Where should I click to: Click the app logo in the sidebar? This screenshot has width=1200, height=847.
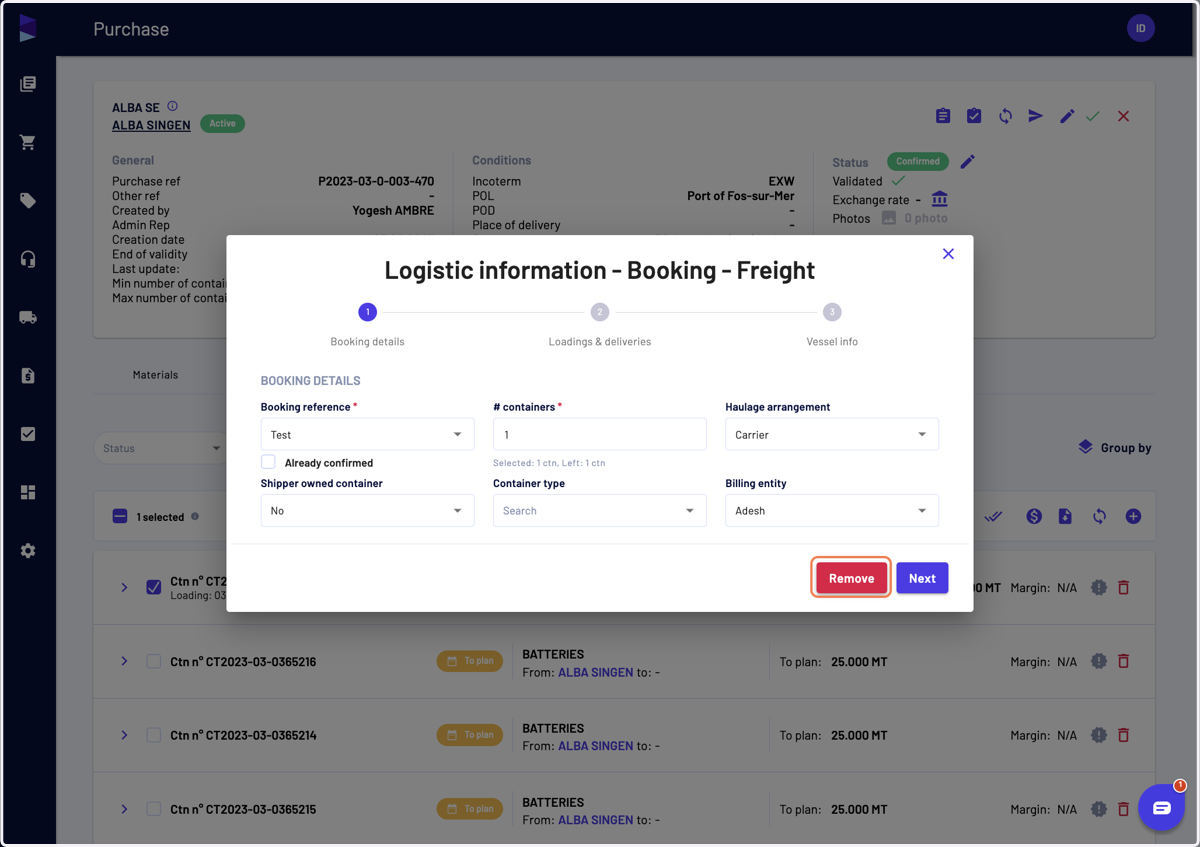pos(28,28)
